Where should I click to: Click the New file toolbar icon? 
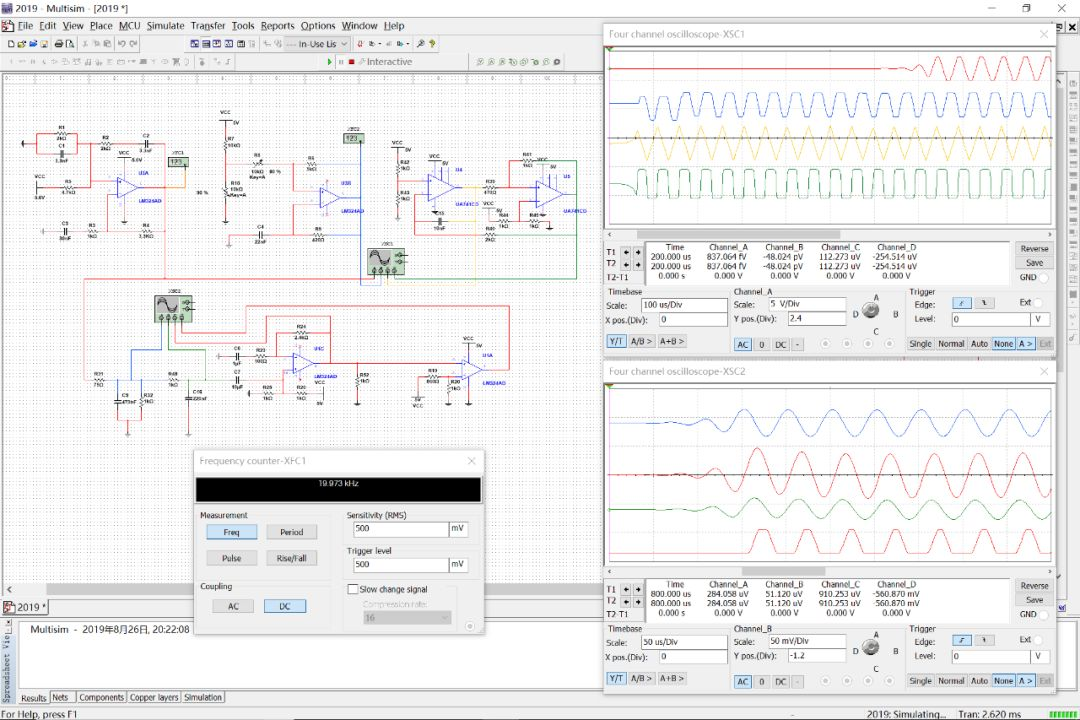pos(10,44)
